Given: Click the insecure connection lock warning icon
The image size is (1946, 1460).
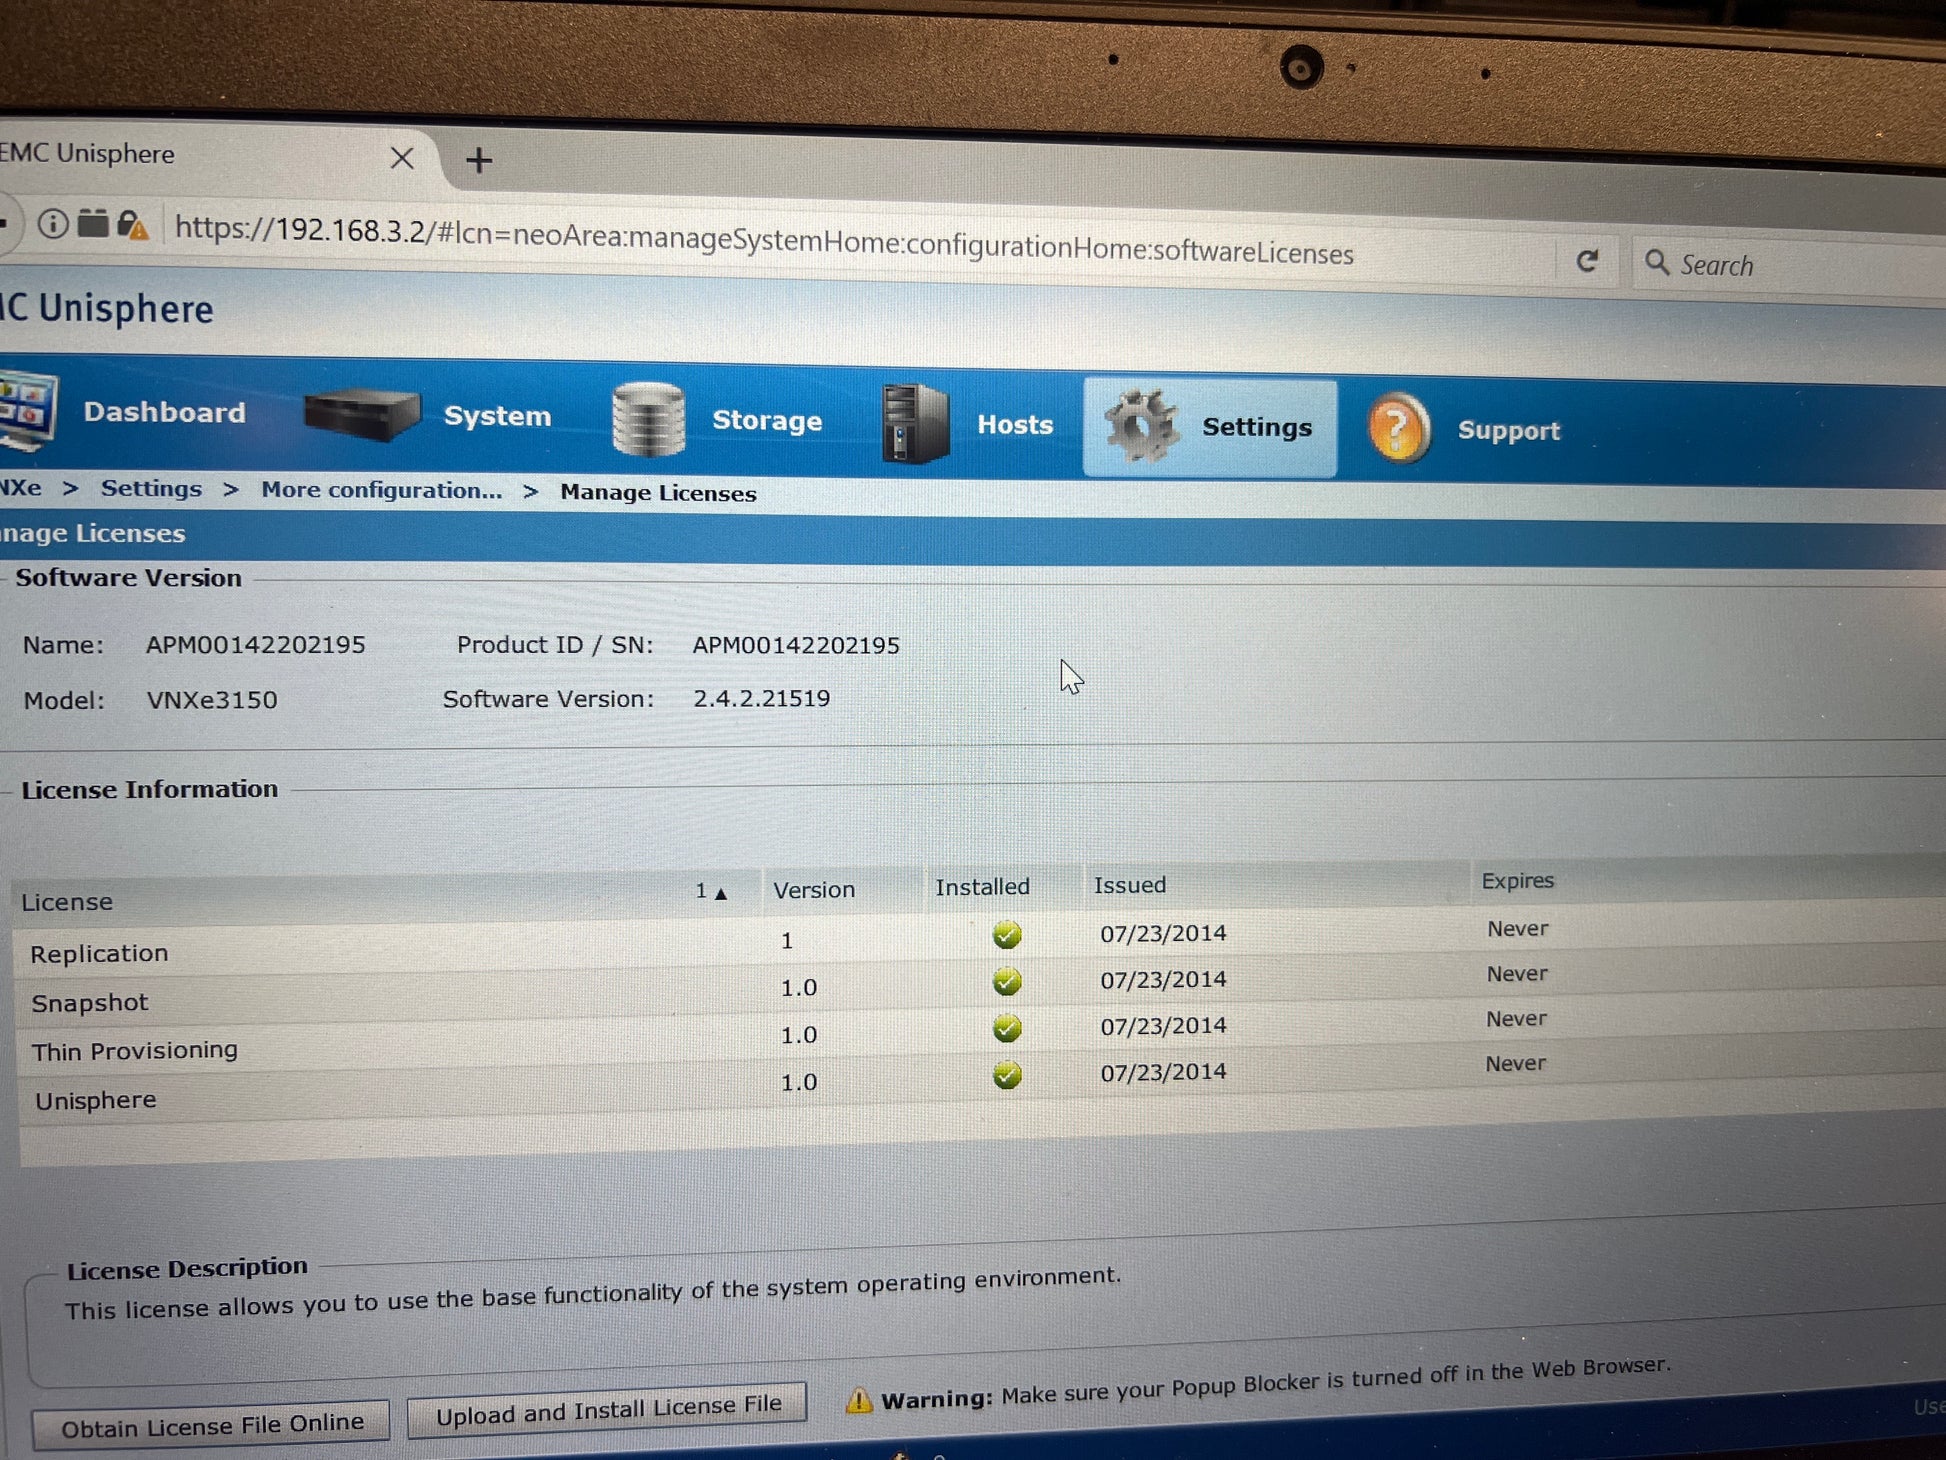Looking at the screenshot, I should point(133,225).
